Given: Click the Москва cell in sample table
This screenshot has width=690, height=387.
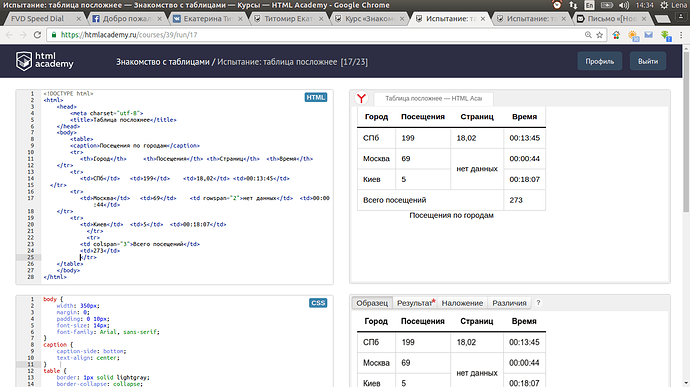Looking at the screenshot, I should click(x=376, y=363).
